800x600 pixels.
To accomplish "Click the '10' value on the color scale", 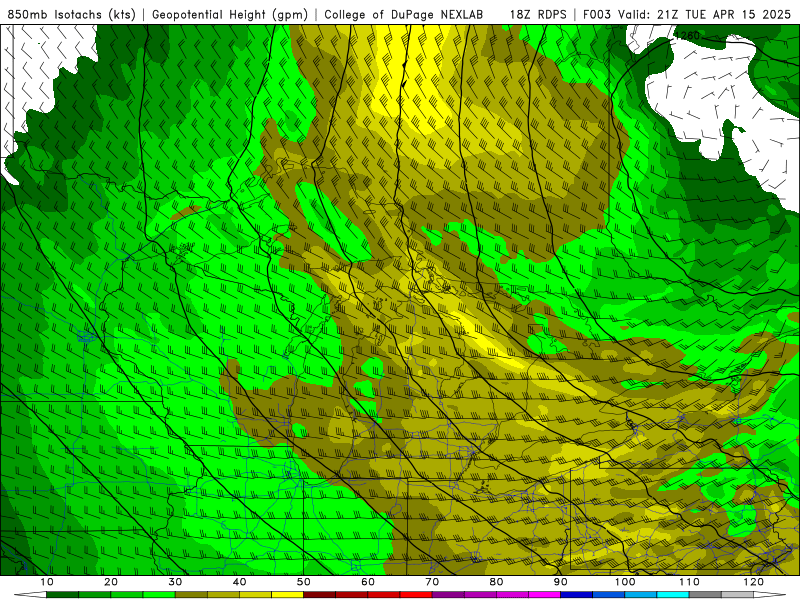I will [46, 582].
